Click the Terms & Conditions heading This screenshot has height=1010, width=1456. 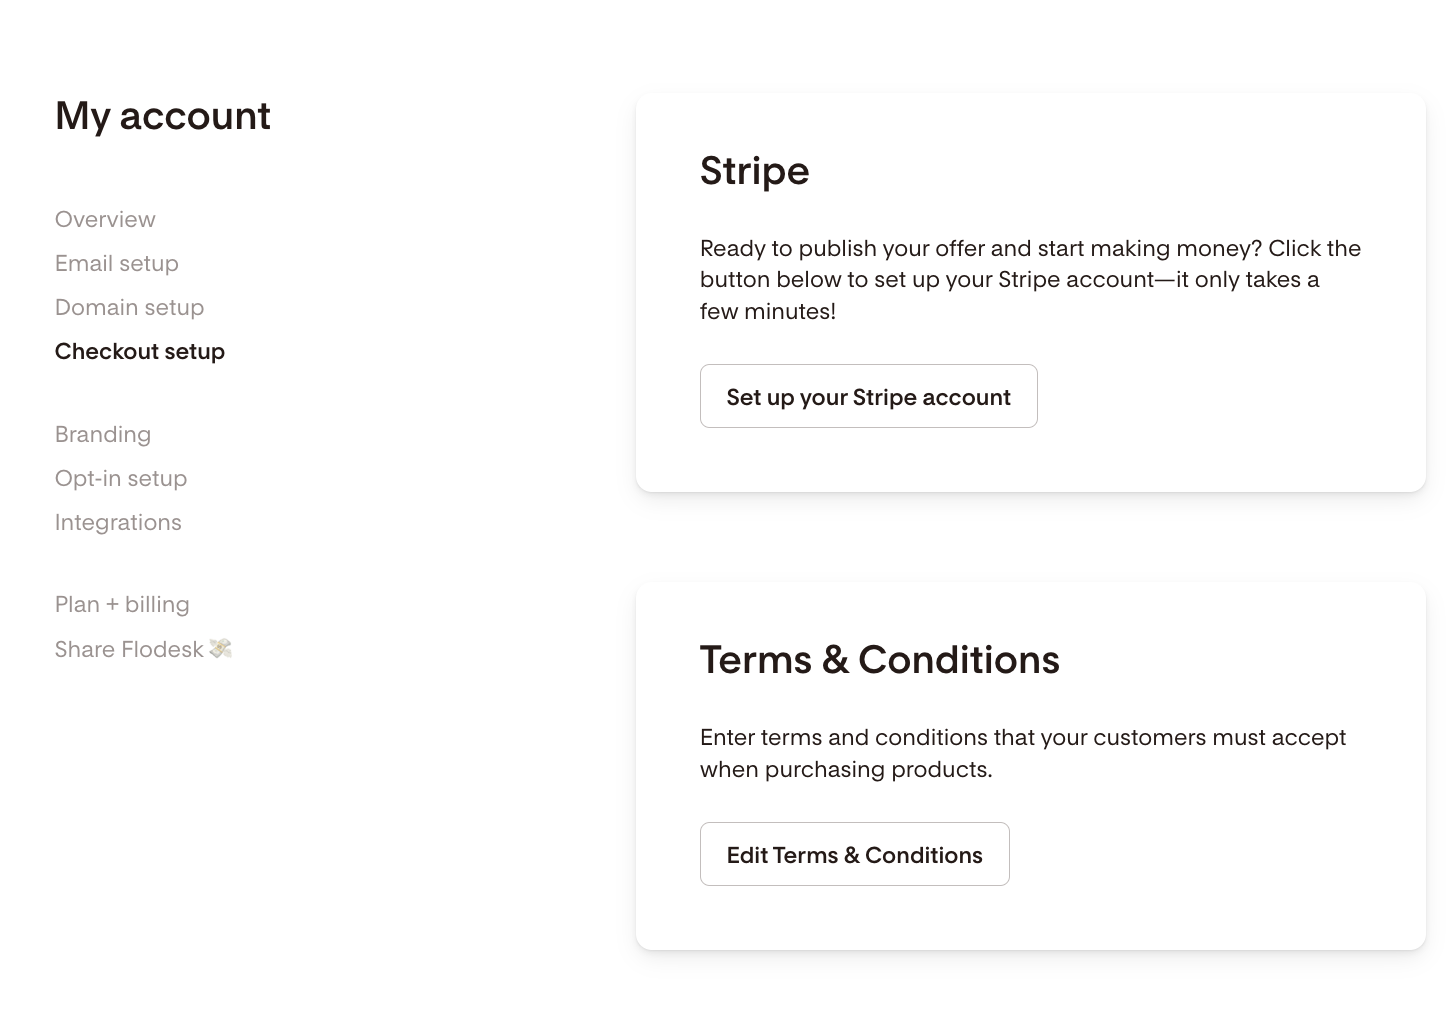879,660
